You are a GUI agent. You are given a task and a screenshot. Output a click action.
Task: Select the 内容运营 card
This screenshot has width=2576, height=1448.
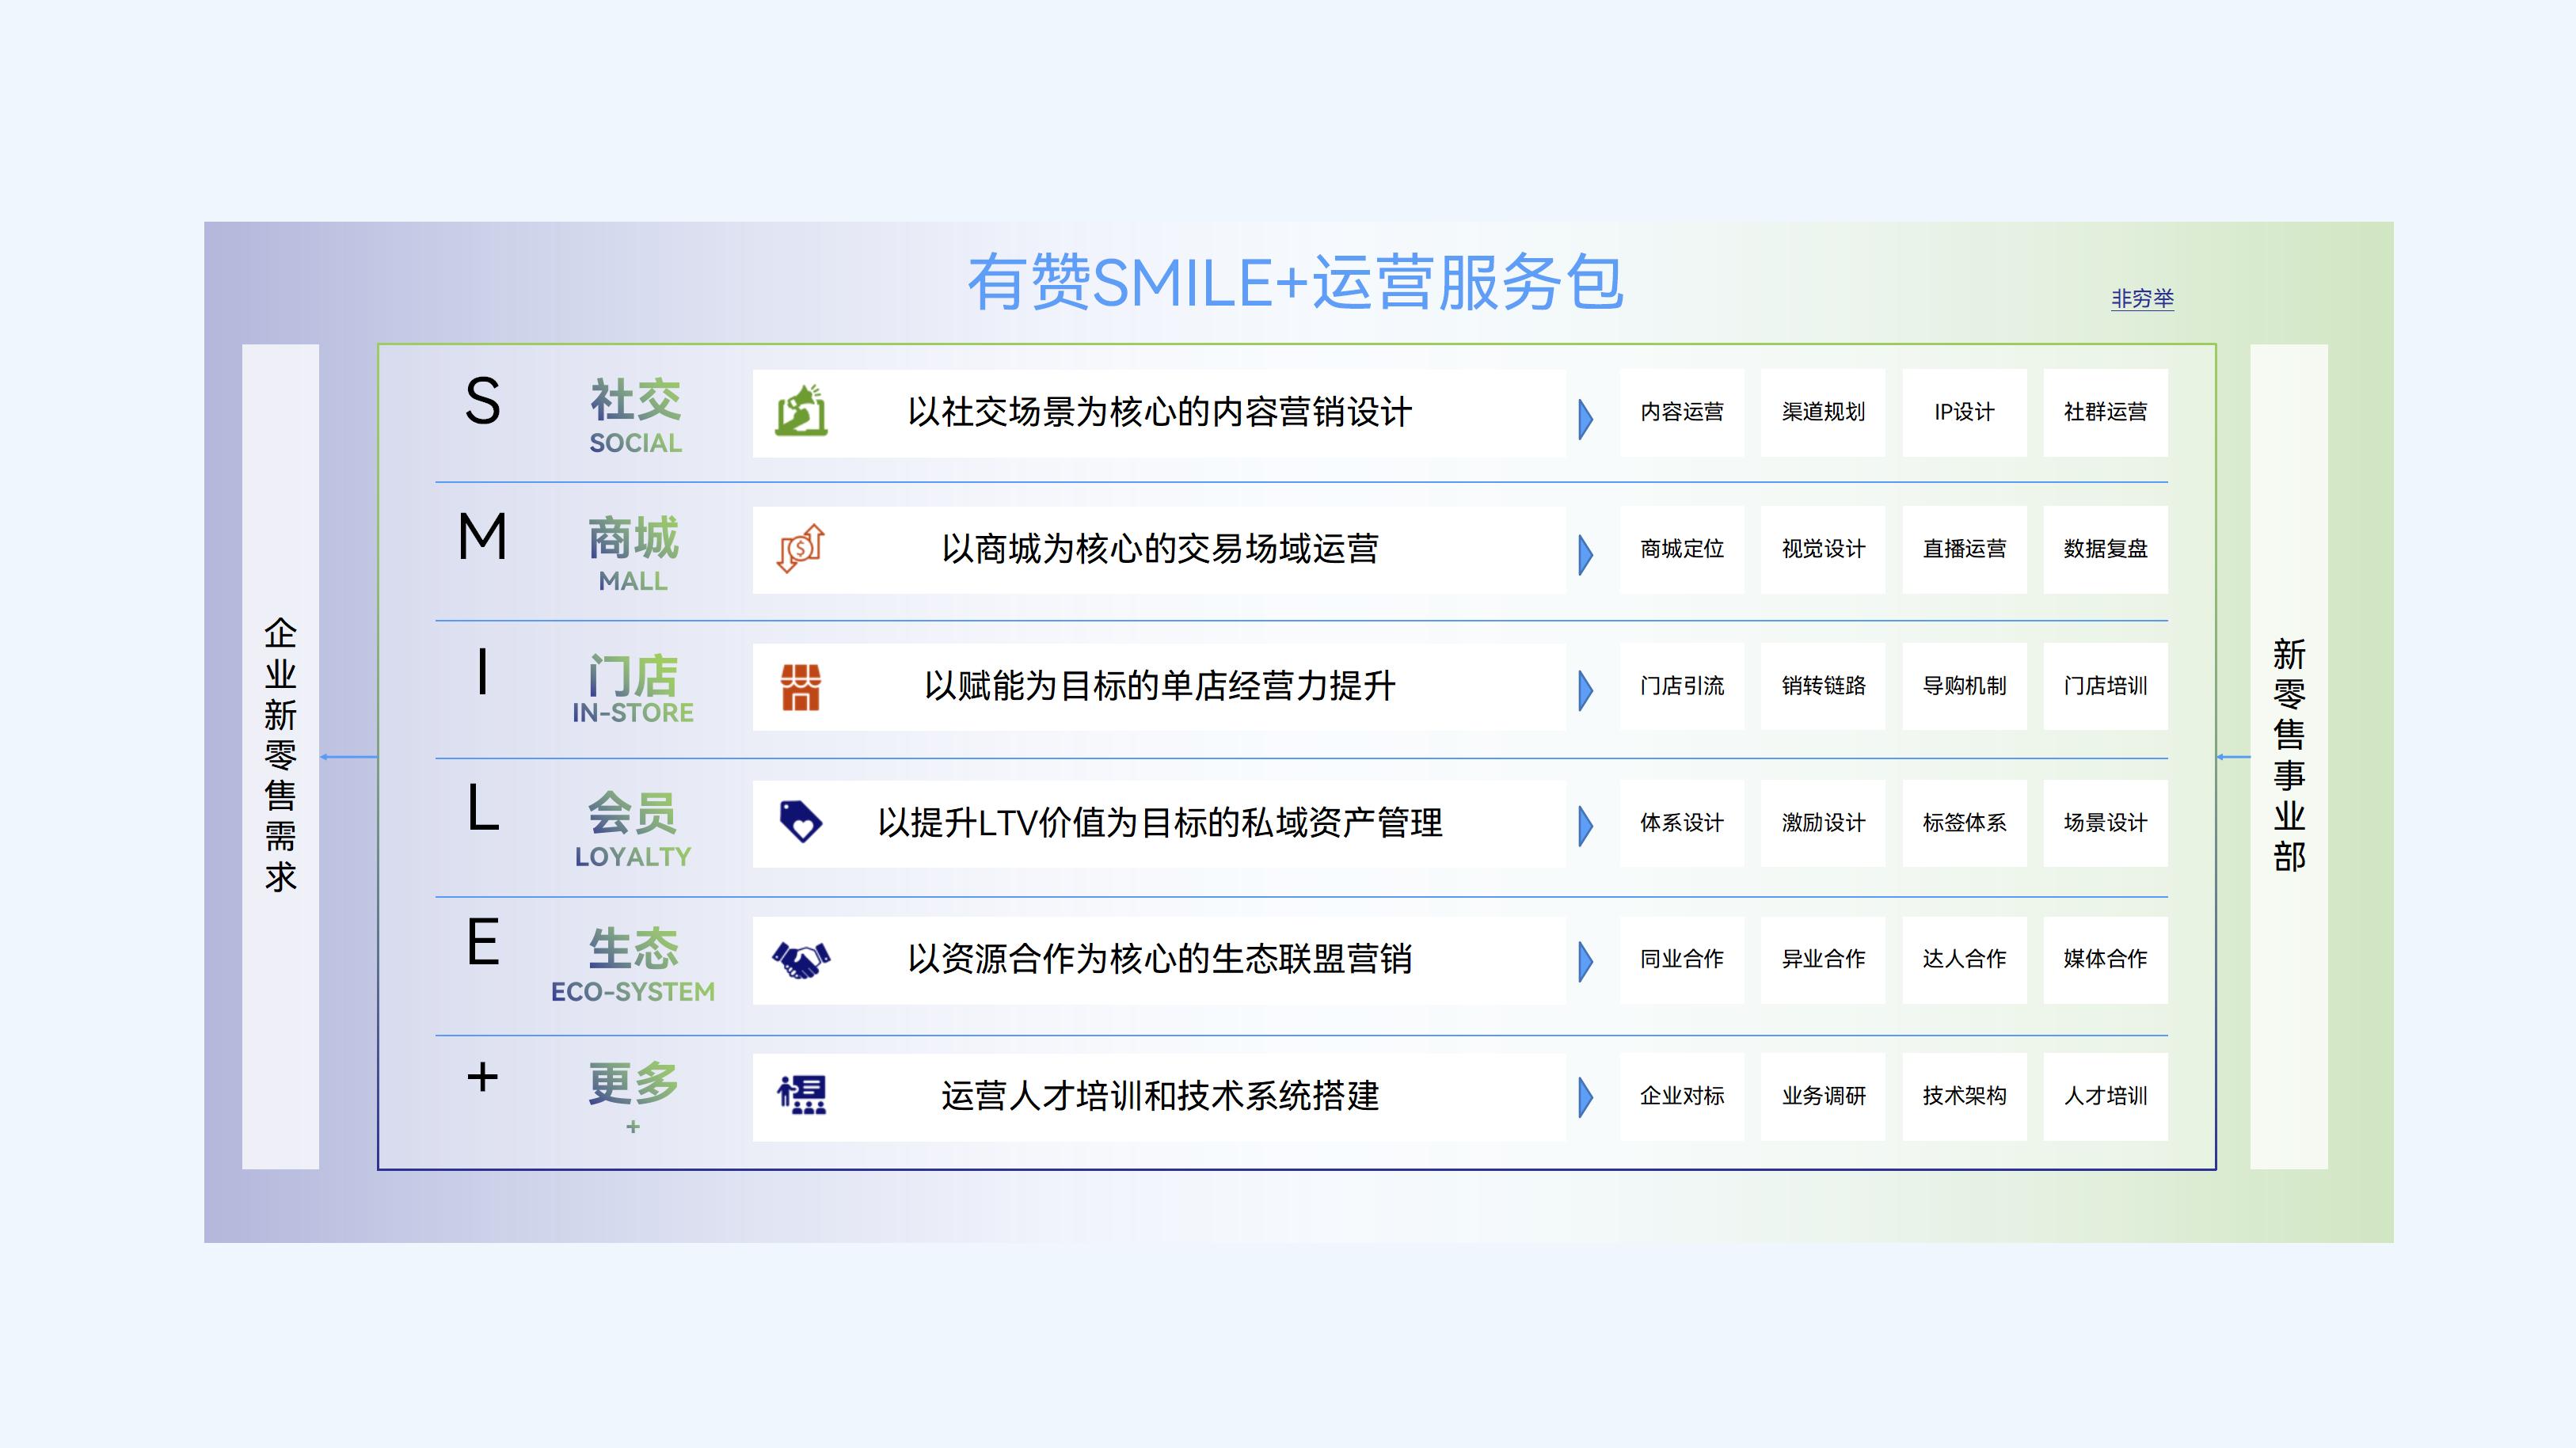click(x=1682, y=413)
